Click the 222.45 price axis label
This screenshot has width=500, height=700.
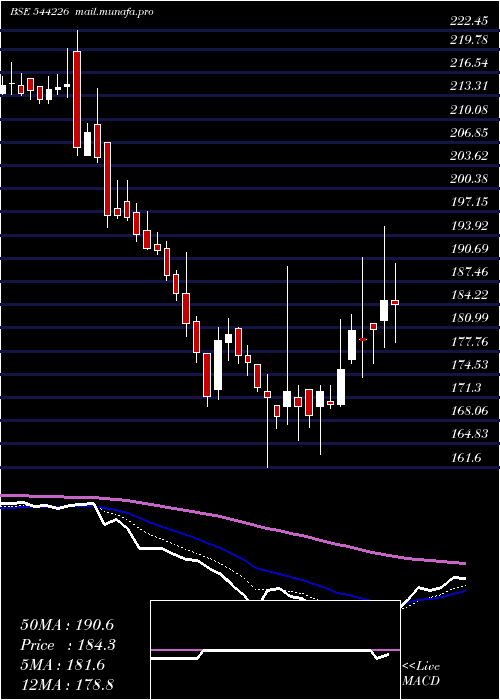(469, 21)
